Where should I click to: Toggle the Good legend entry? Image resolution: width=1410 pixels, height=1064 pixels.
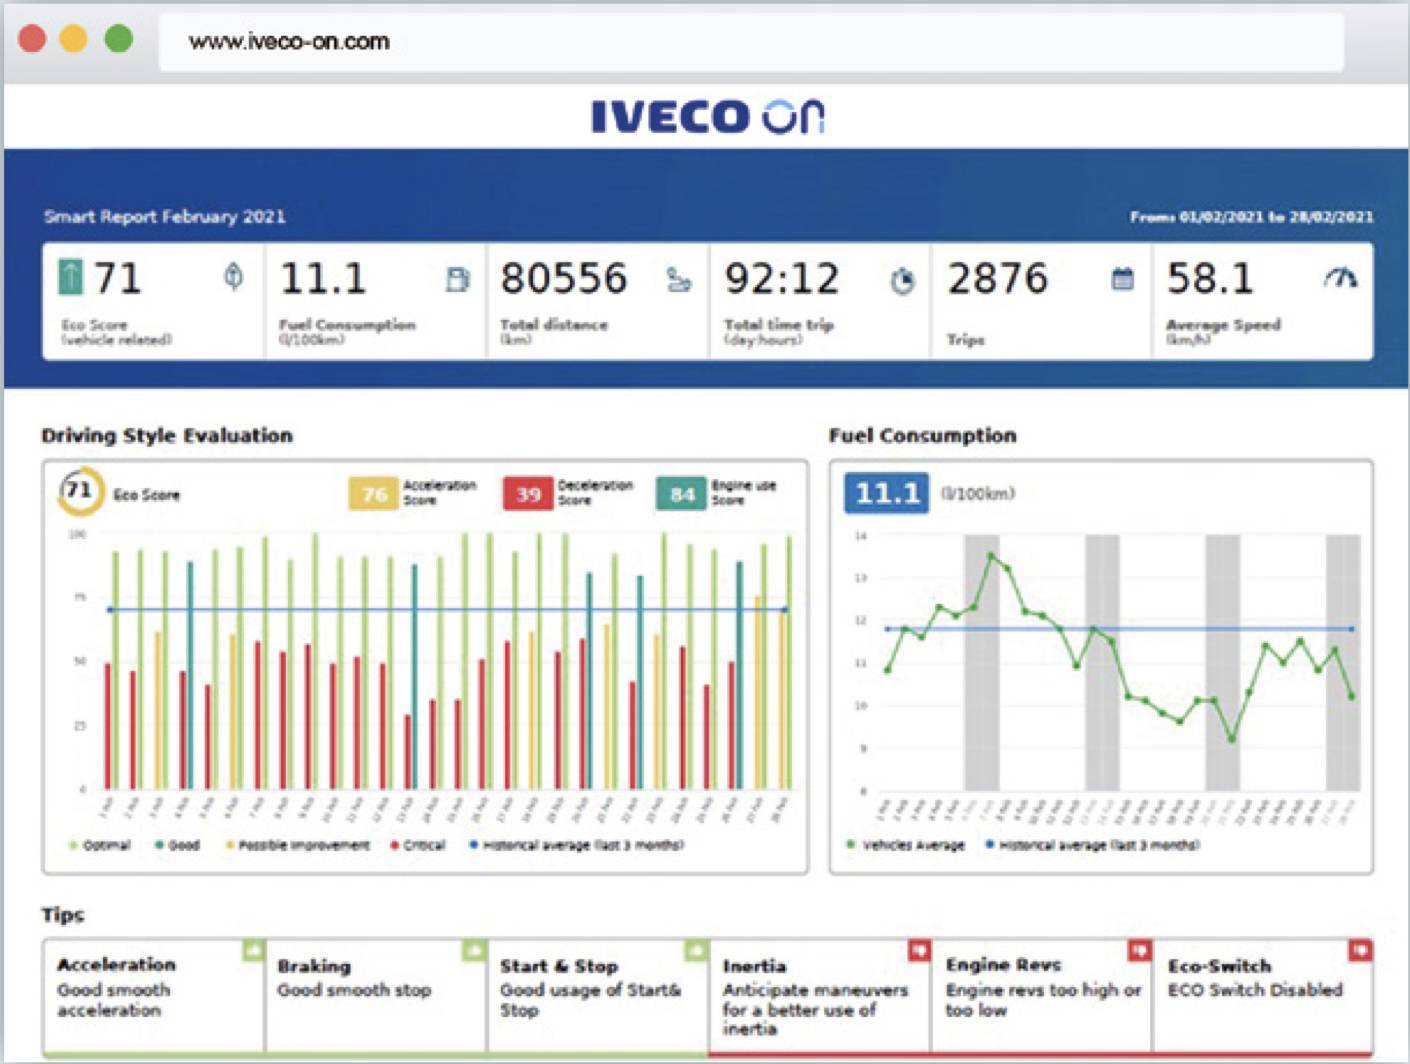(x=177, y=845)
